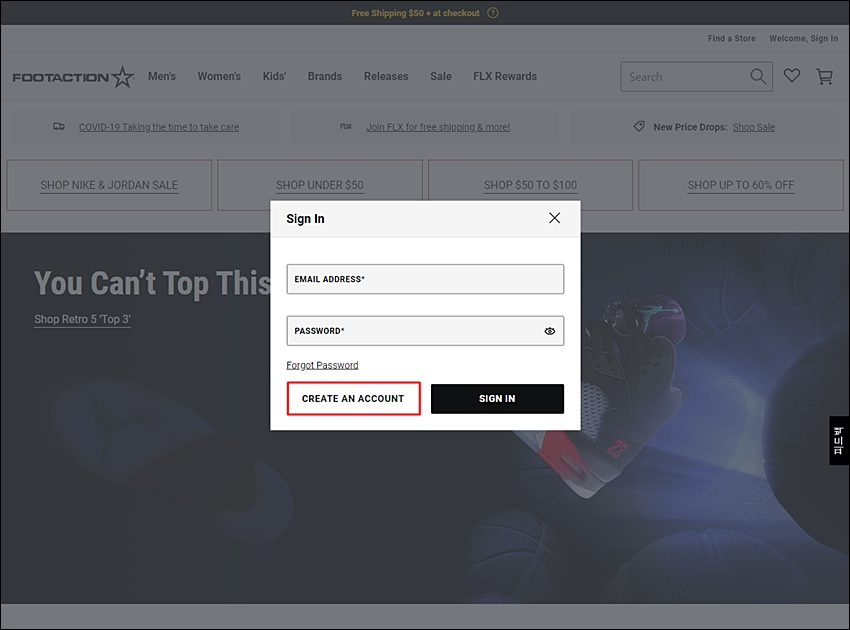Open the Women's menu
Viewport: 850px width, 630px height.
tap(219, 76)
